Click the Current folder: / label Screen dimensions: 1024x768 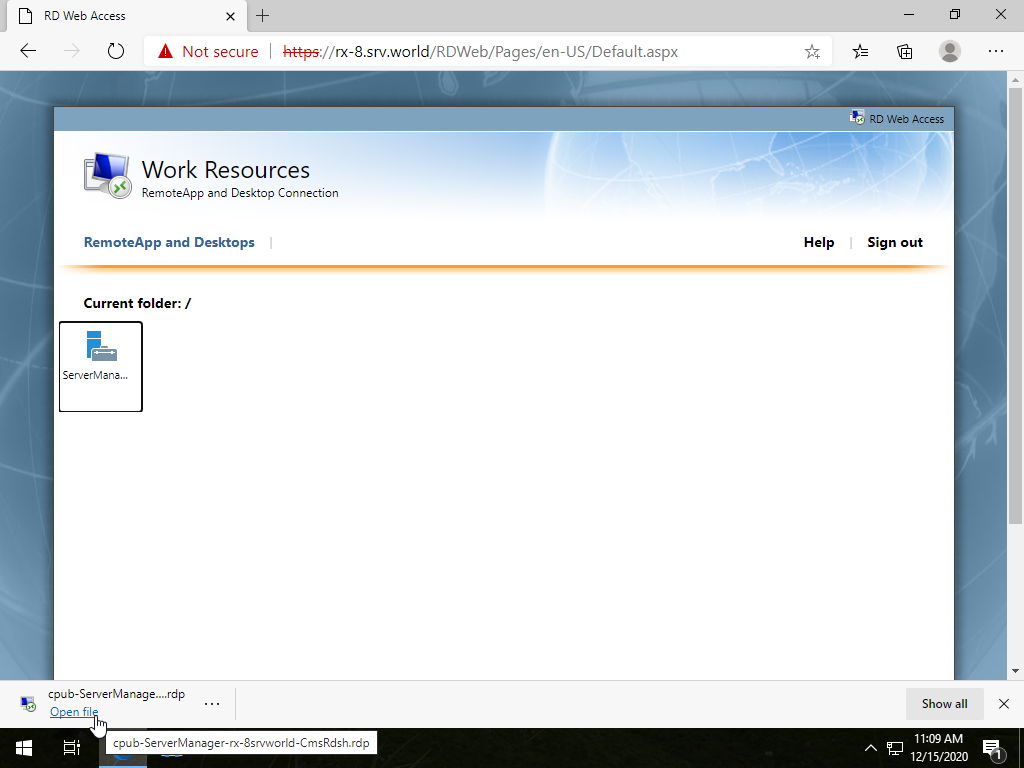(137, 303)
